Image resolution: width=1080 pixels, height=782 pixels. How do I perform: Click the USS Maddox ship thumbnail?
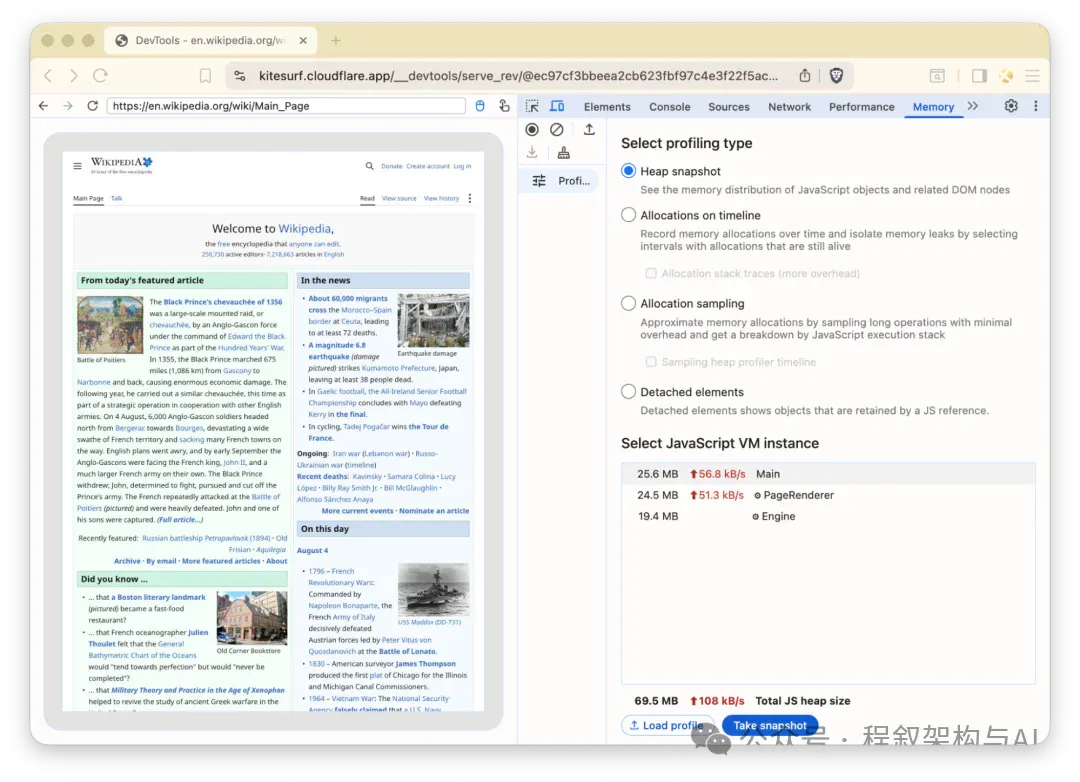(x=433, y=590)
